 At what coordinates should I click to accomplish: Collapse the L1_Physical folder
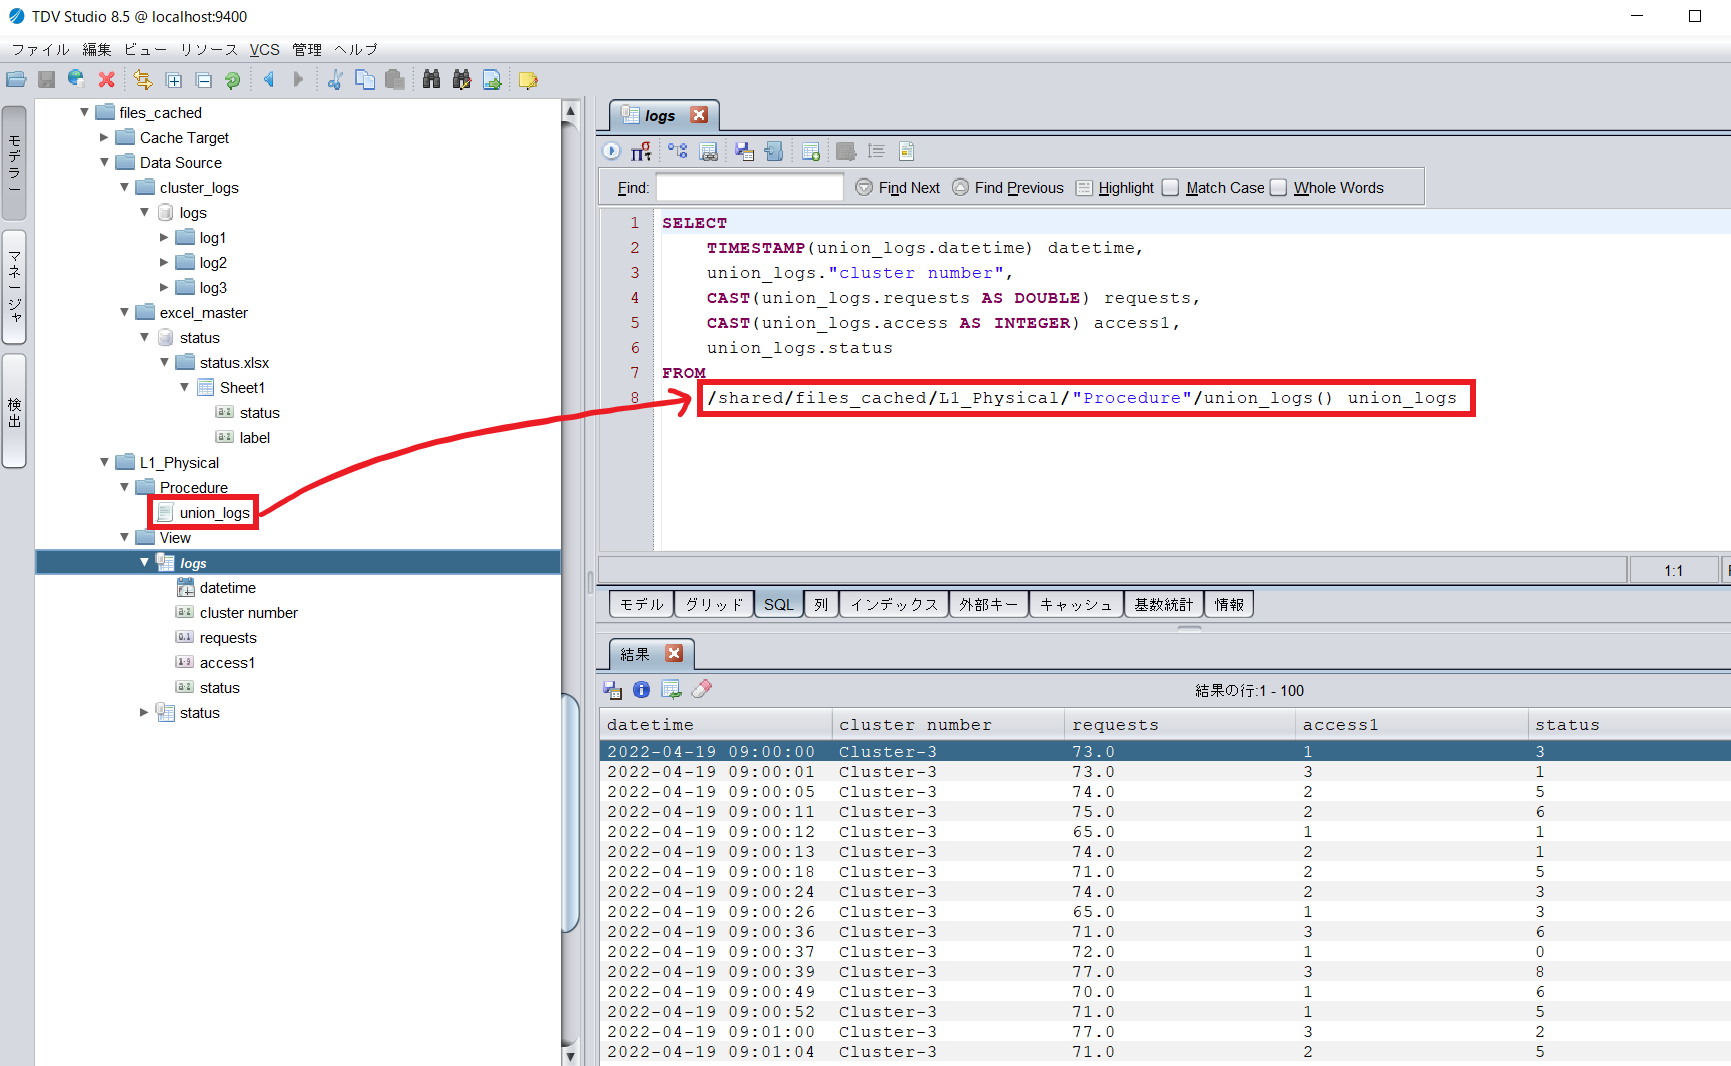(x=104, y=462)
